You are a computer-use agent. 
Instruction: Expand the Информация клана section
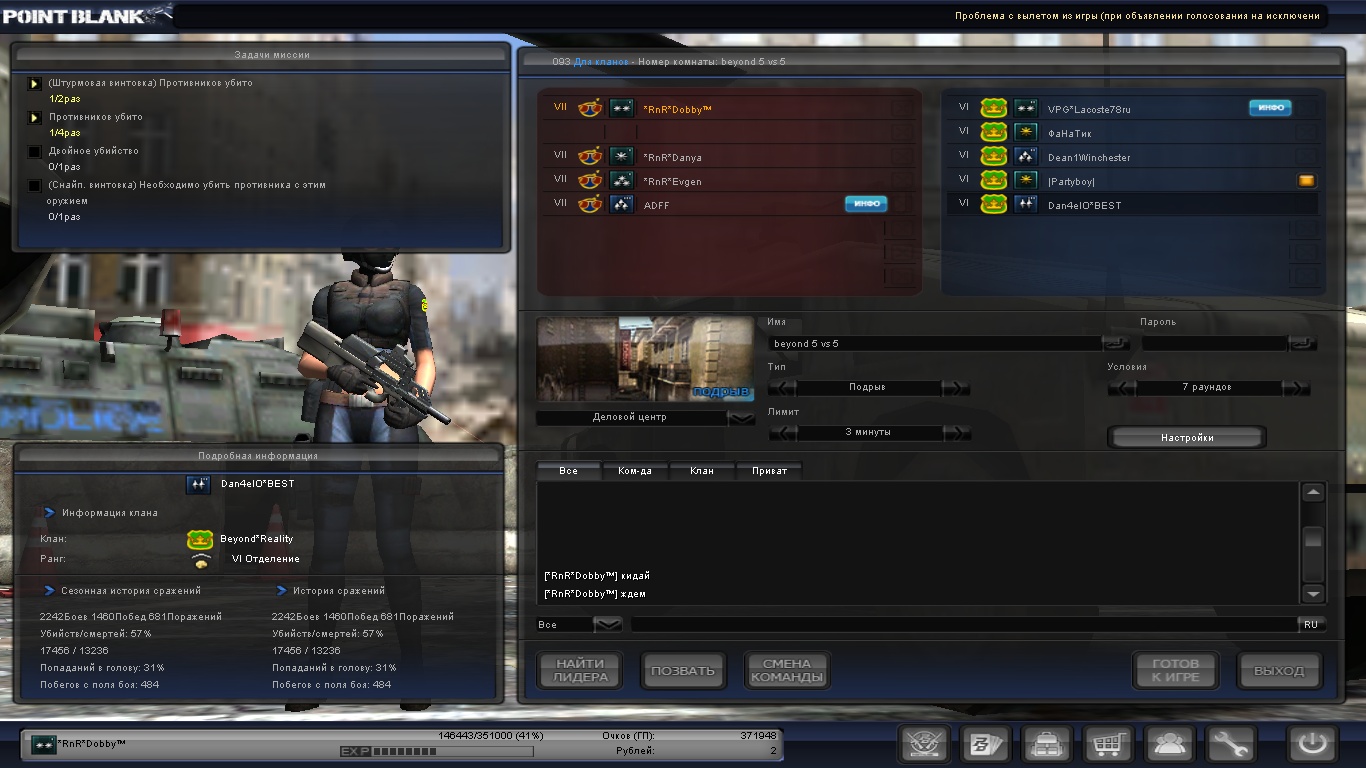[x=49, y=513]
